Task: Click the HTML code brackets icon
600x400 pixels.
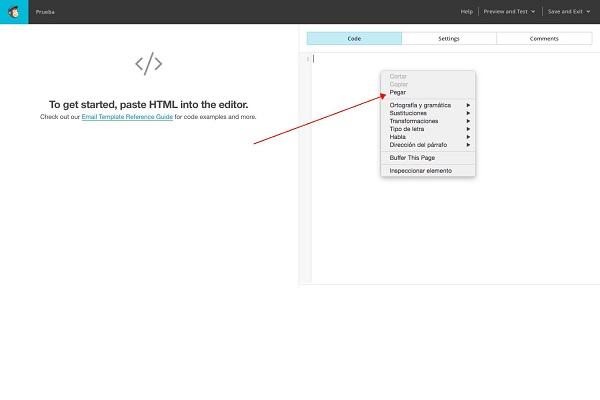Action: (x=148, y=64)
